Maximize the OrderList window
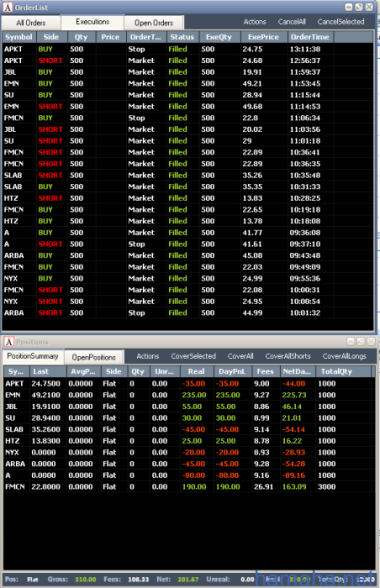Viewport: 380px width, 588px height. [x=359, y=7]
